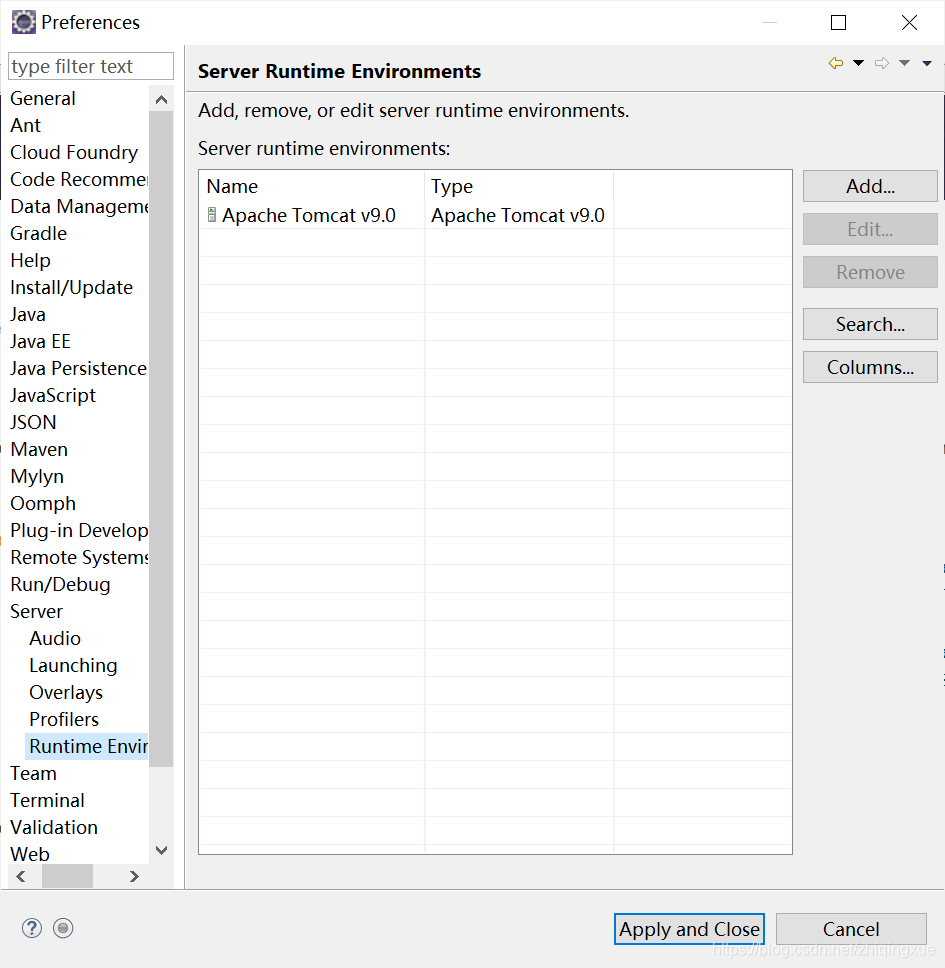The image size is (945, 968).
Task: Close the Preferences window
Action: (909, 23)
